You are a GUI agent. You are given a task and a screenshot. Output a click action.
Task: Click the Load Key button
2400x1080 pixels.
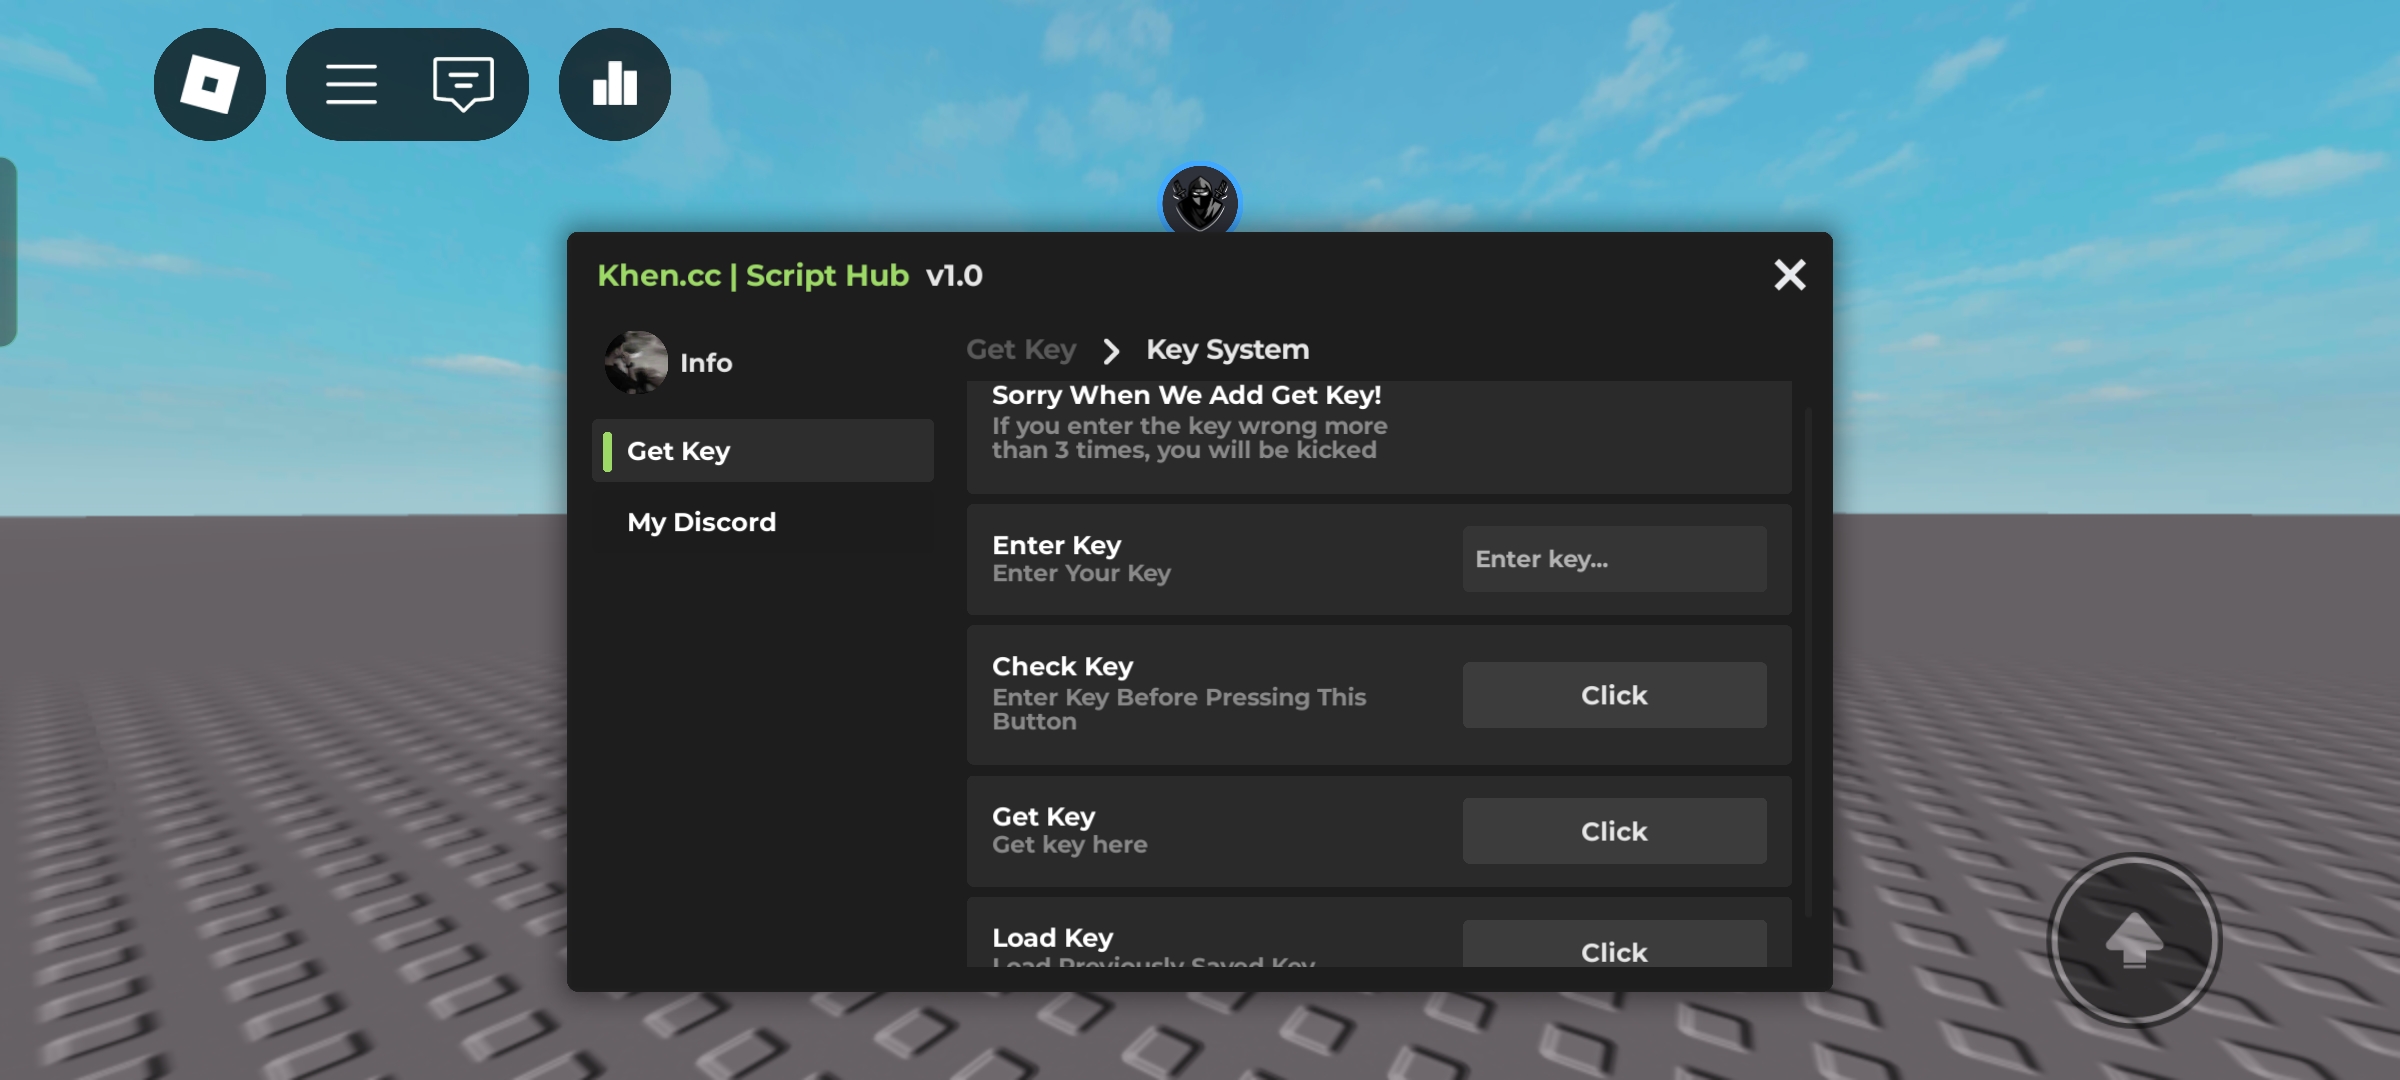pos(1614,944)
